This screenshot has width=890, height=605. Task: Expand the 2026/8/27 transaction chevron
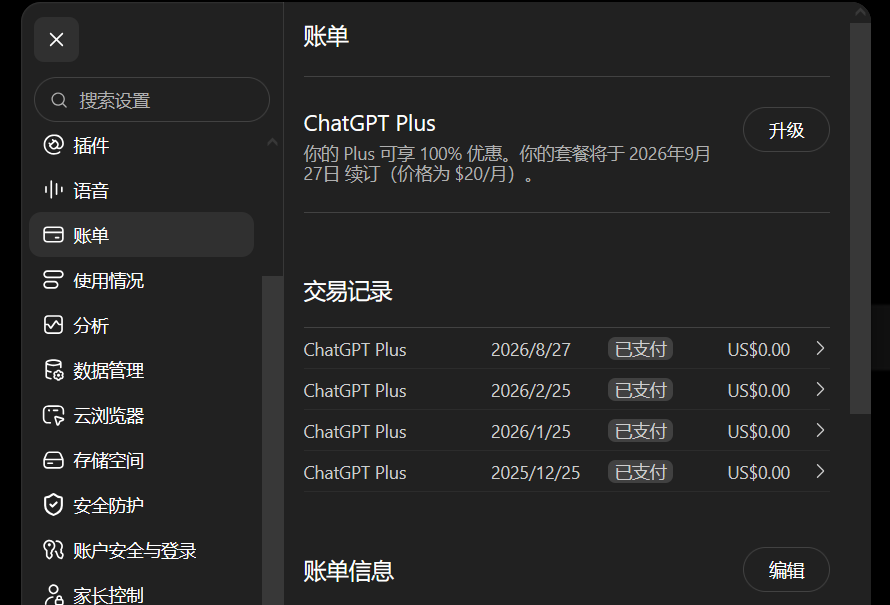click(820, 348)
